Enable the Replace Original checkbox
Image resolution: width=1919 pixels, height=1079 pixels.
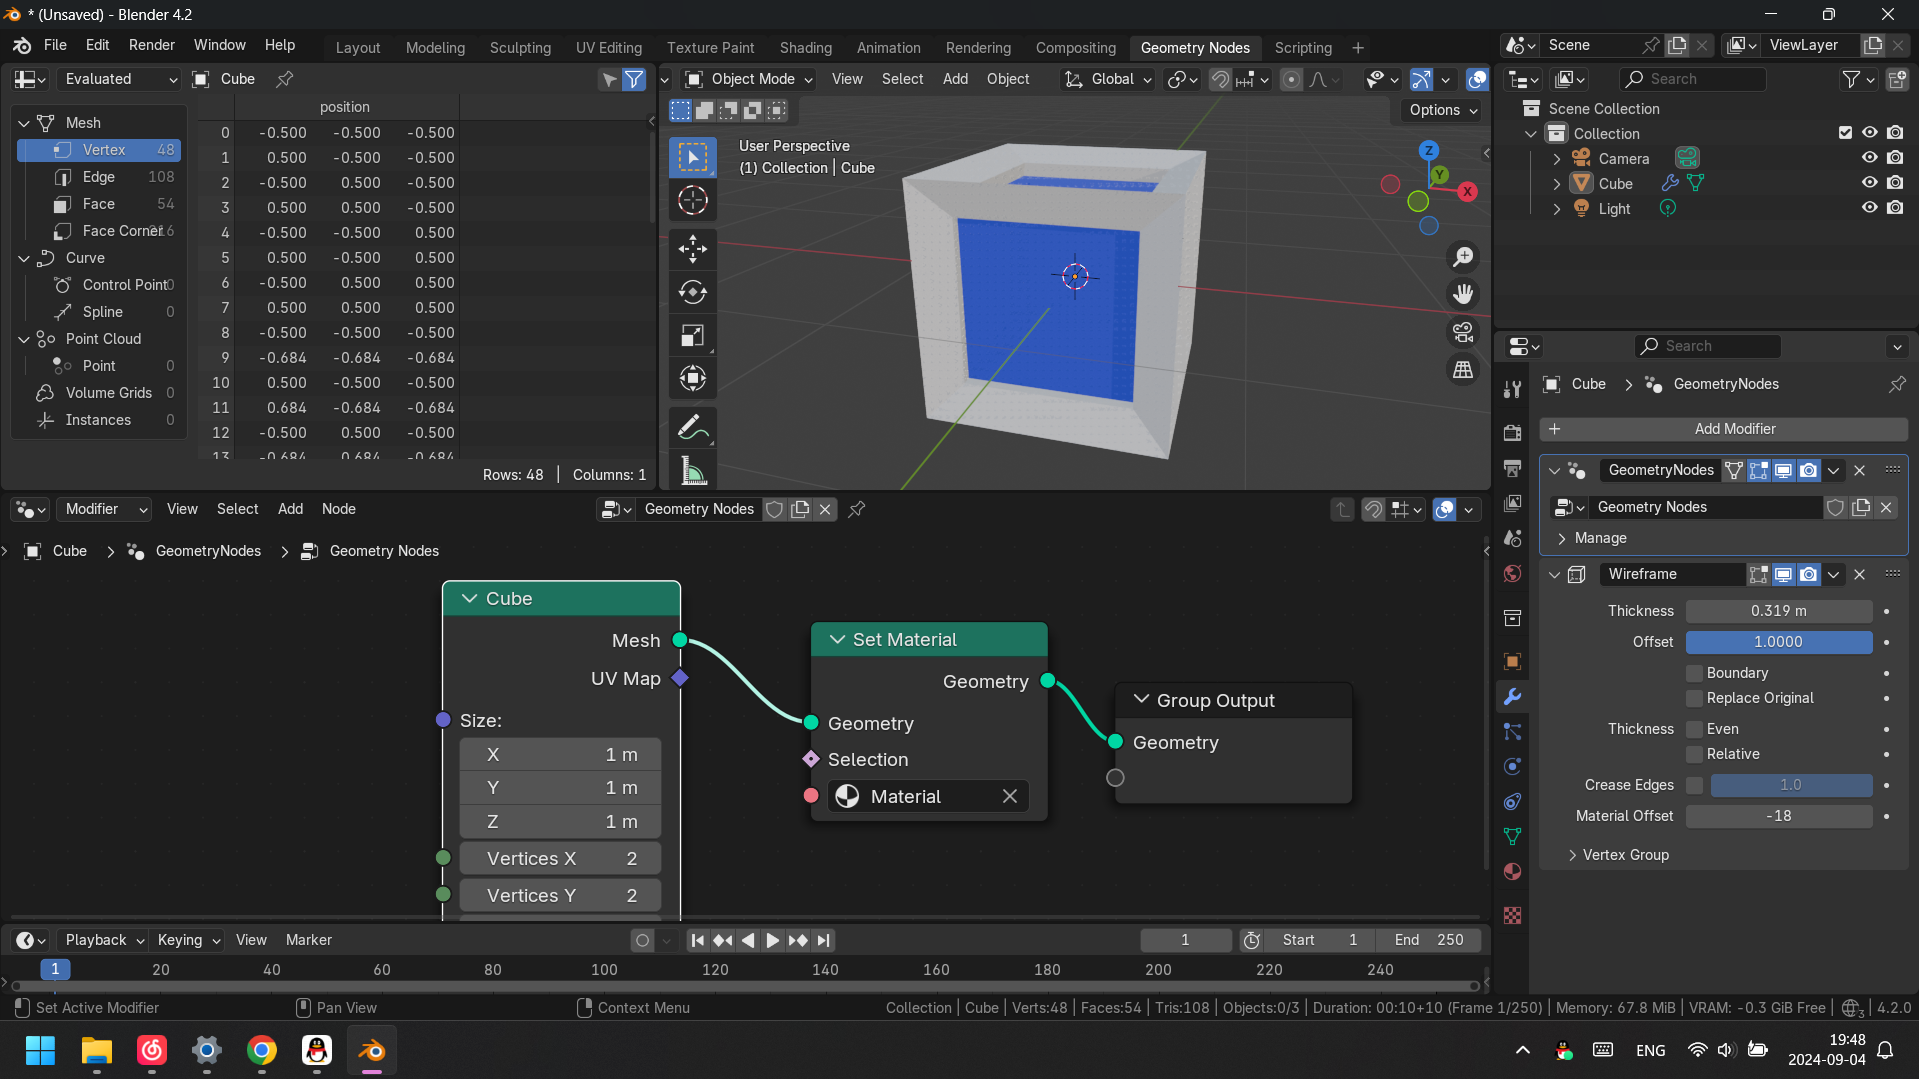[x=1694, y=698]
